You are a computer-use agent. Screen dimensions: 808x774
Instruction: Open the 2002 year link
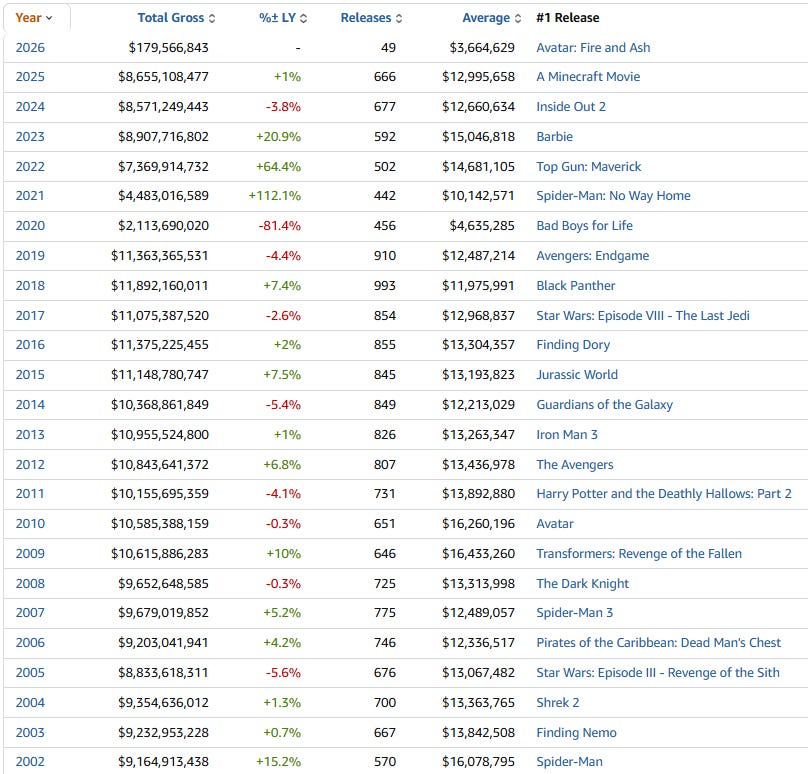click(x=30, y=762)
